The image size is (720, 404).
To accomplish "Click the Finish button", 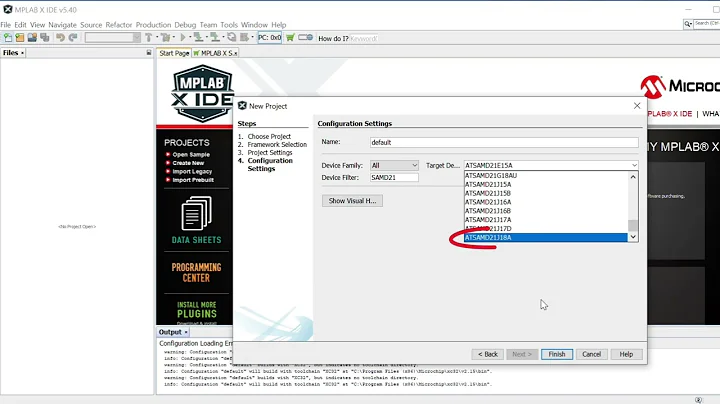I will tap(557, 354).
